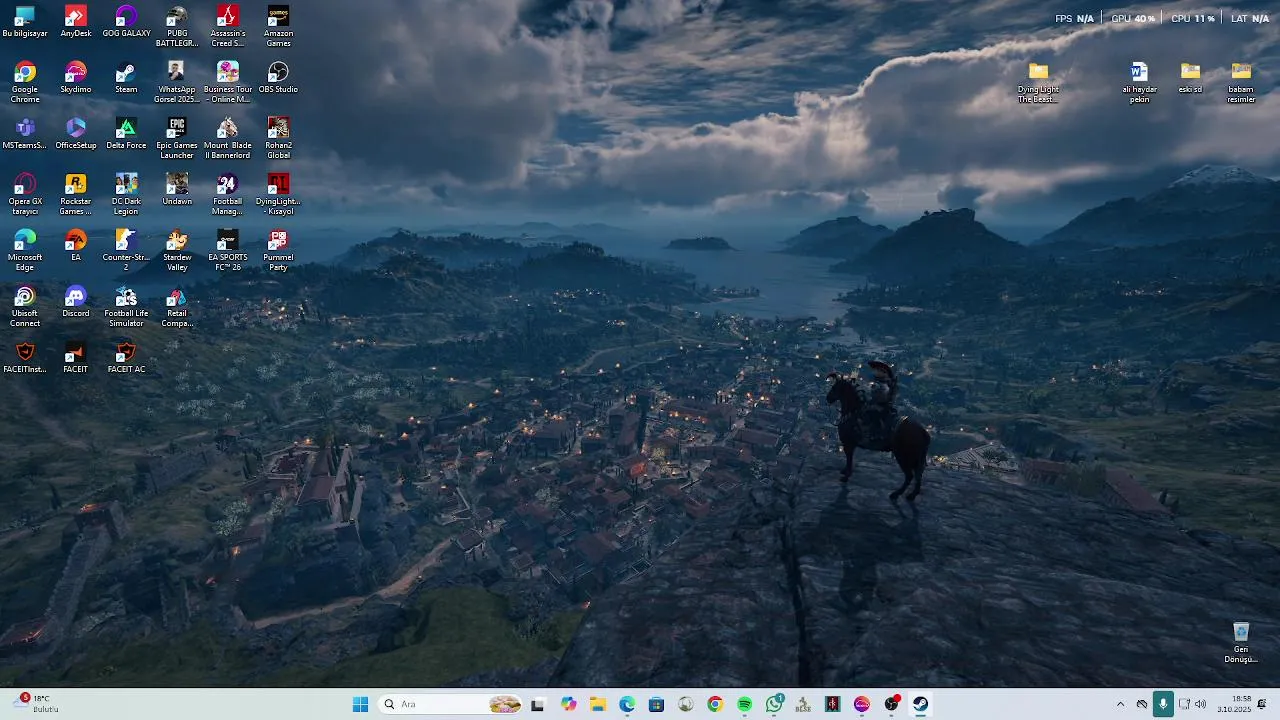Click the GPU 40% overlay reading
Viewport: 1280px width, 720px height.
pos(1132,18)
